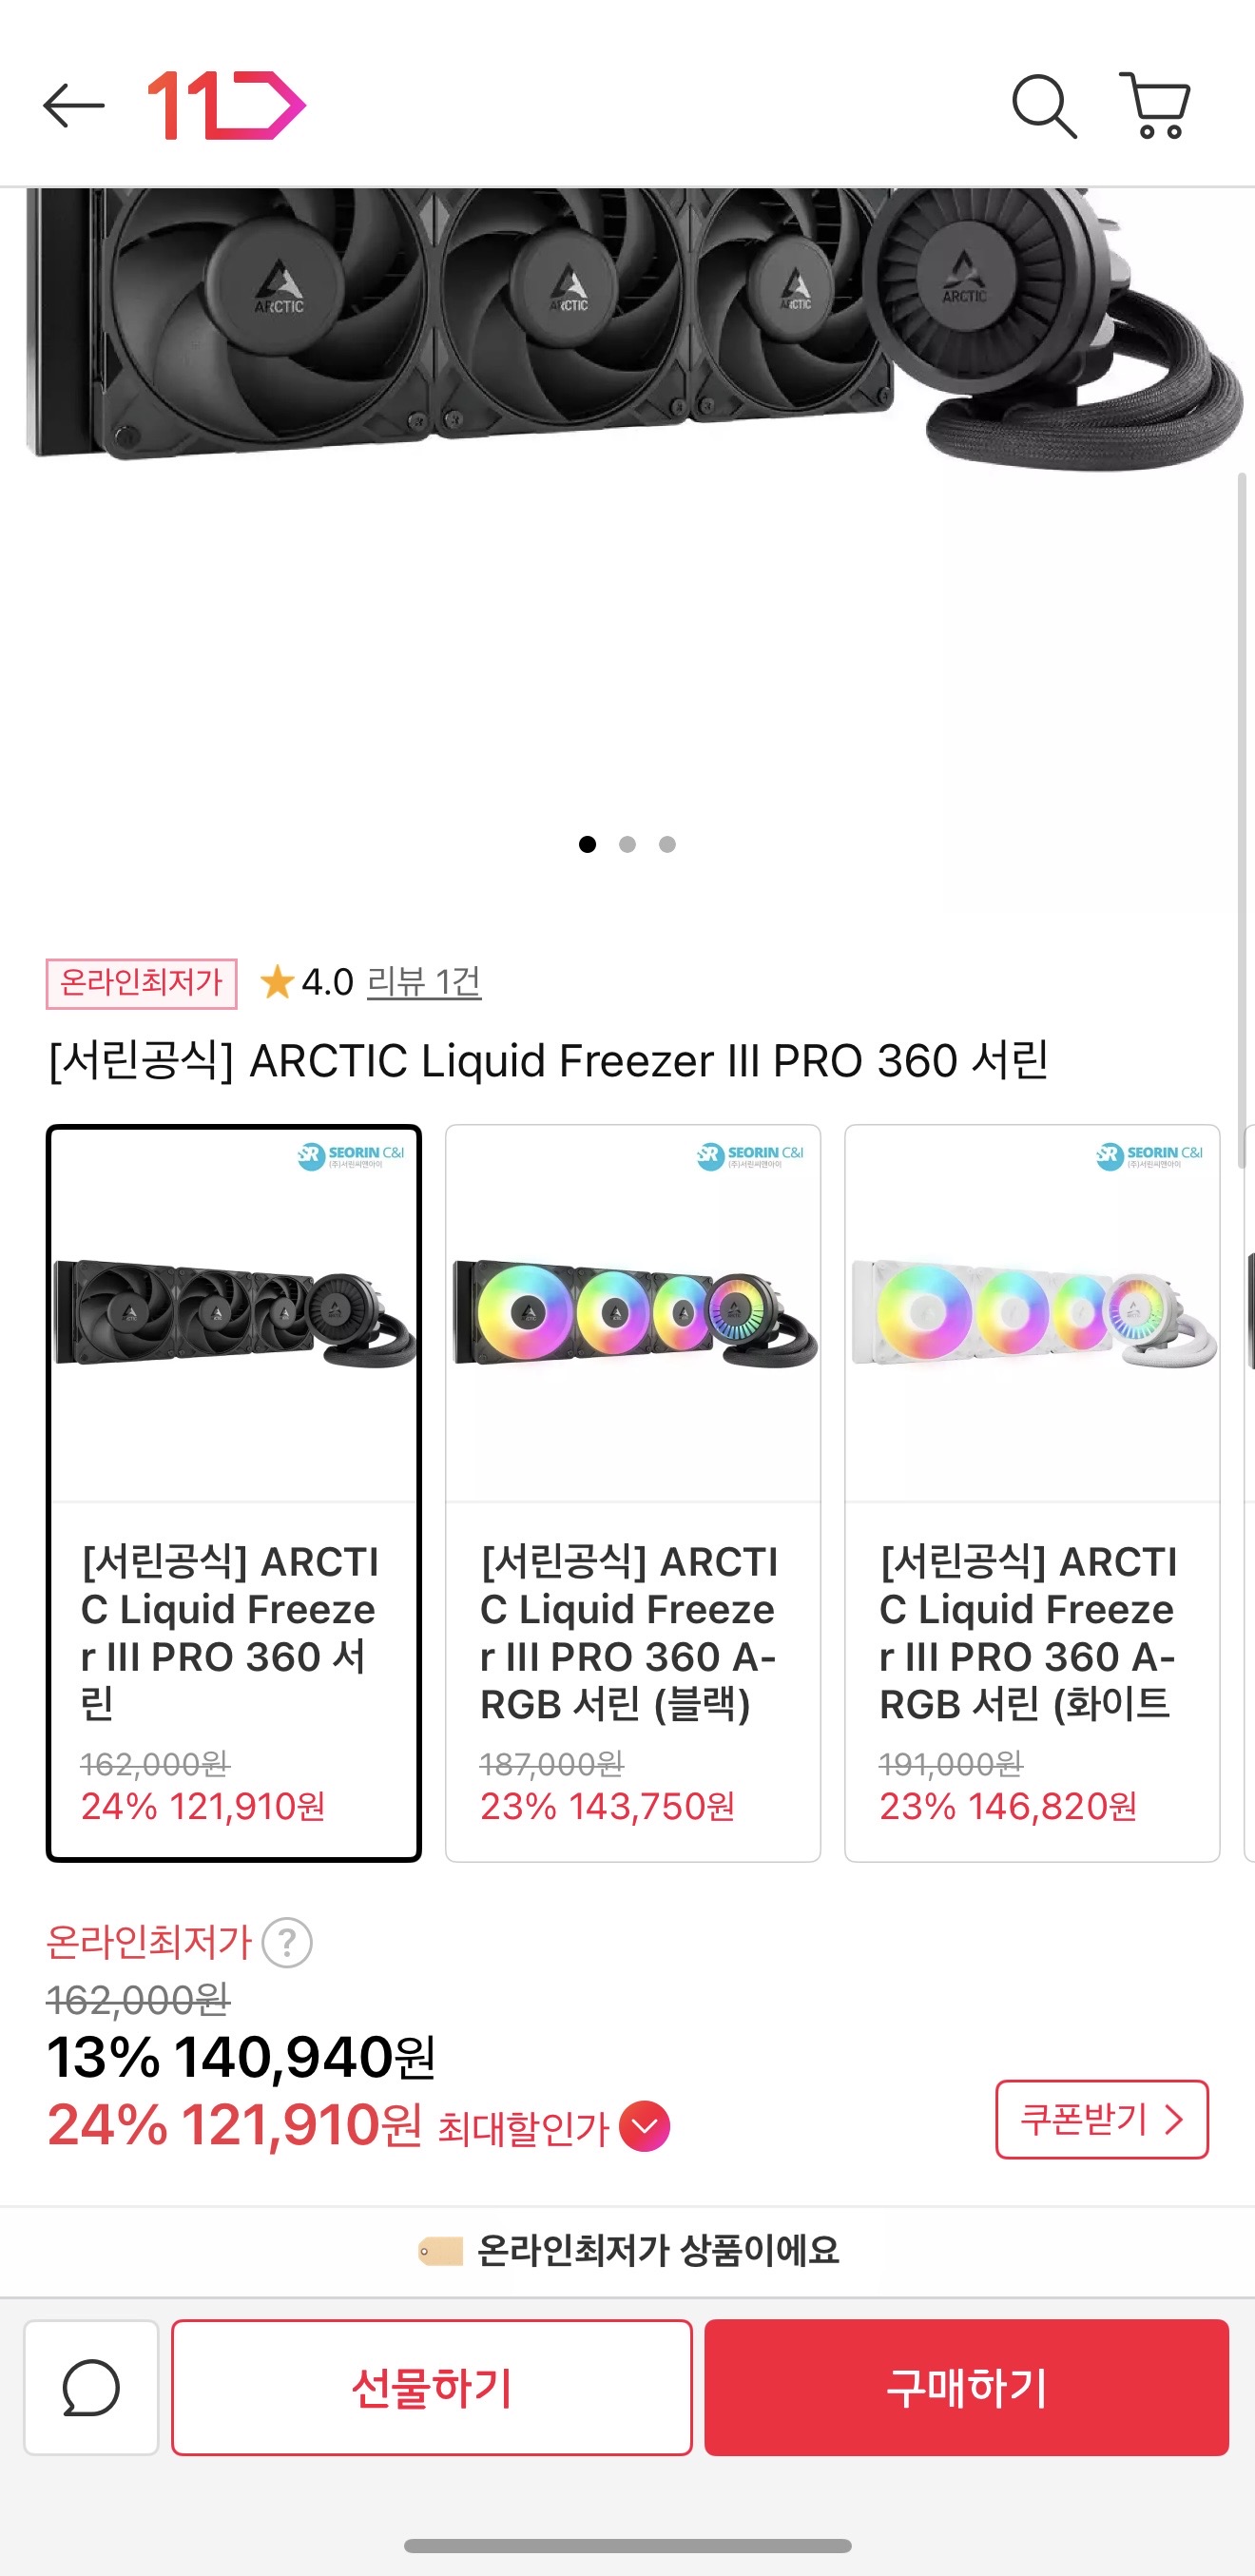The height and width of the screenshot is (2576, 1255).
Task: Tap the back arrow icon
Action: (74, 105)
